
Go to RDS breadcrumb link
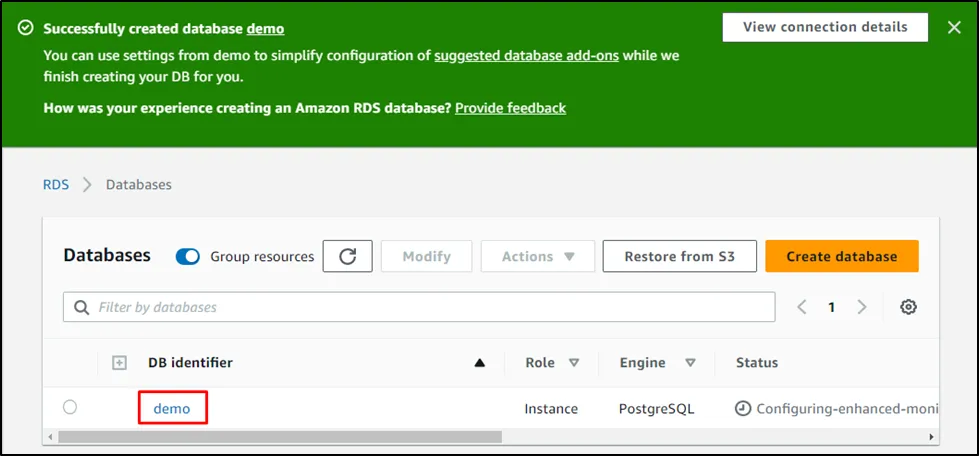(56, 185)
